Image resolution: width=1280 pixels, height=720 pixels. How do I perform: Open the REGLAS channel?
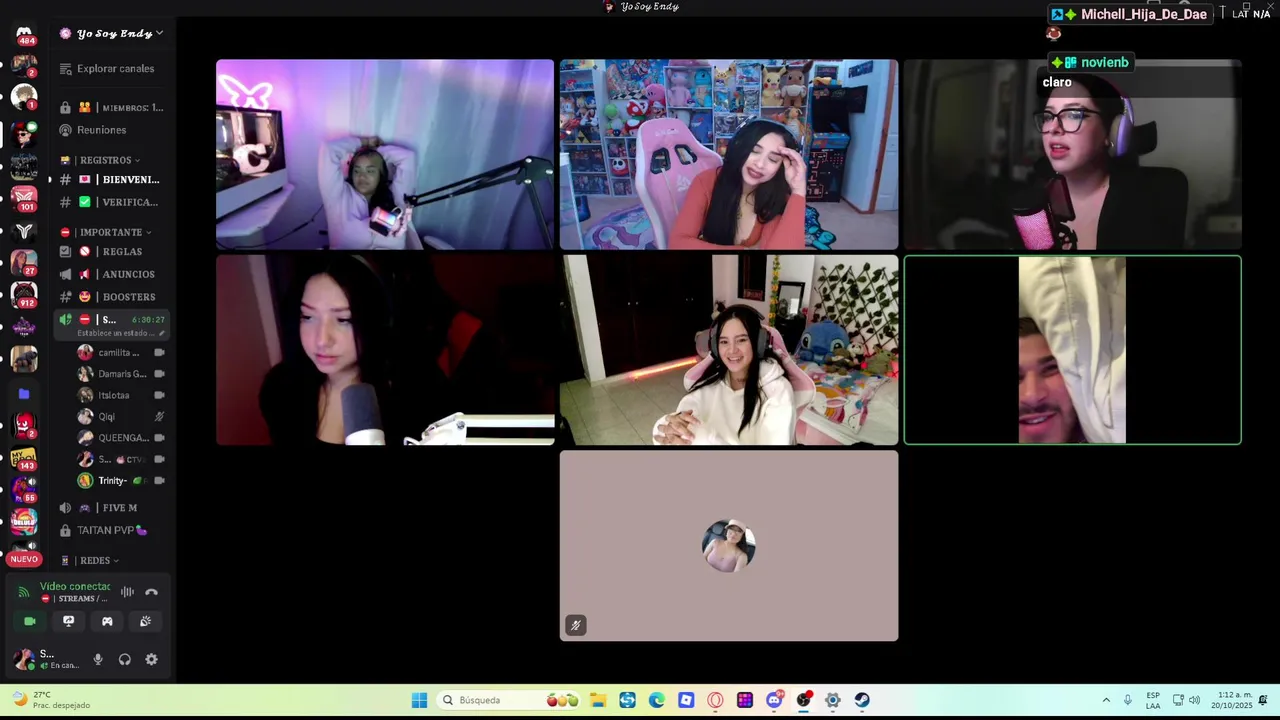[x=111, y=252]
